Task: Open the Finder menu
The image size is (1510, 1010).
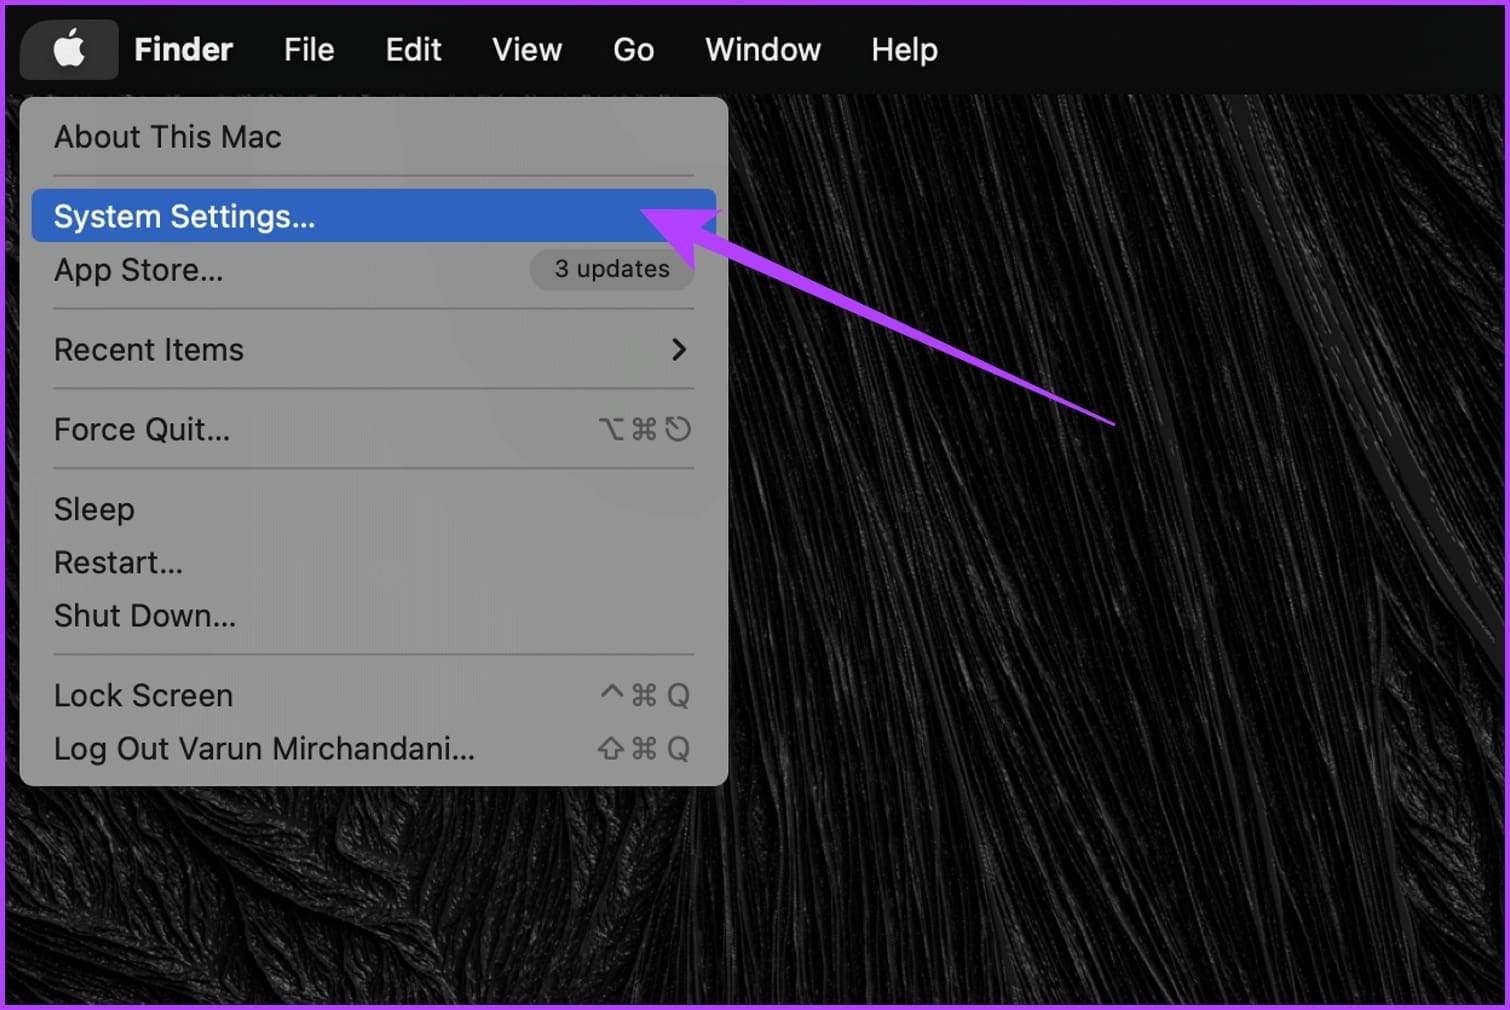Action: click(x=183, y=49)
